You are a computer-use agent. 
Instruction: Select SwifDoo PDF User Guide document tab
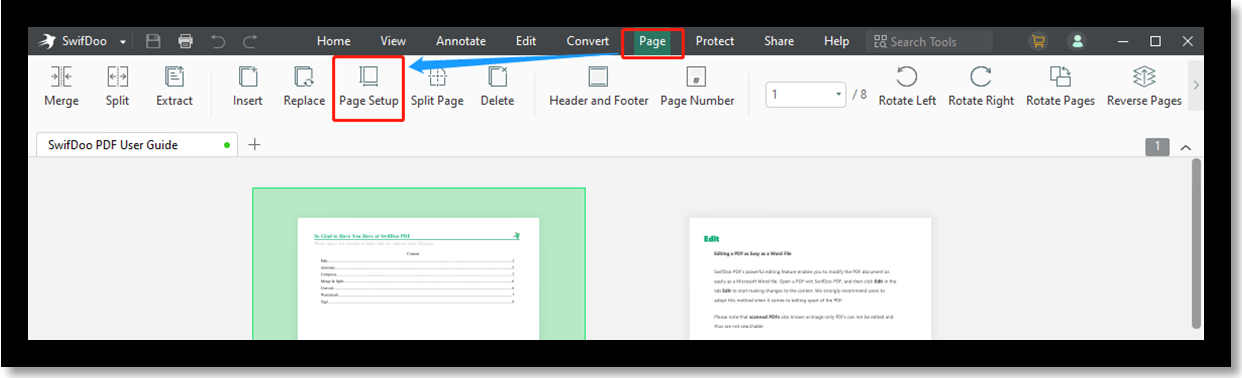[x=136, y=145]
